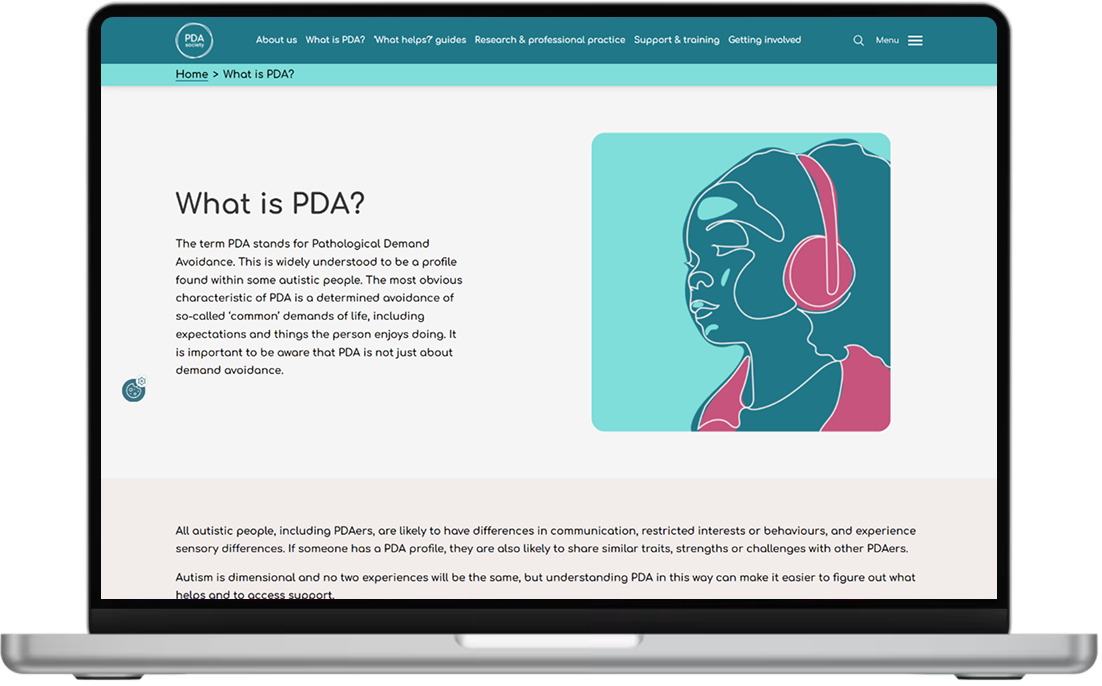
Task: Click the hamburger menu icon
Action: tap(915, 41)
